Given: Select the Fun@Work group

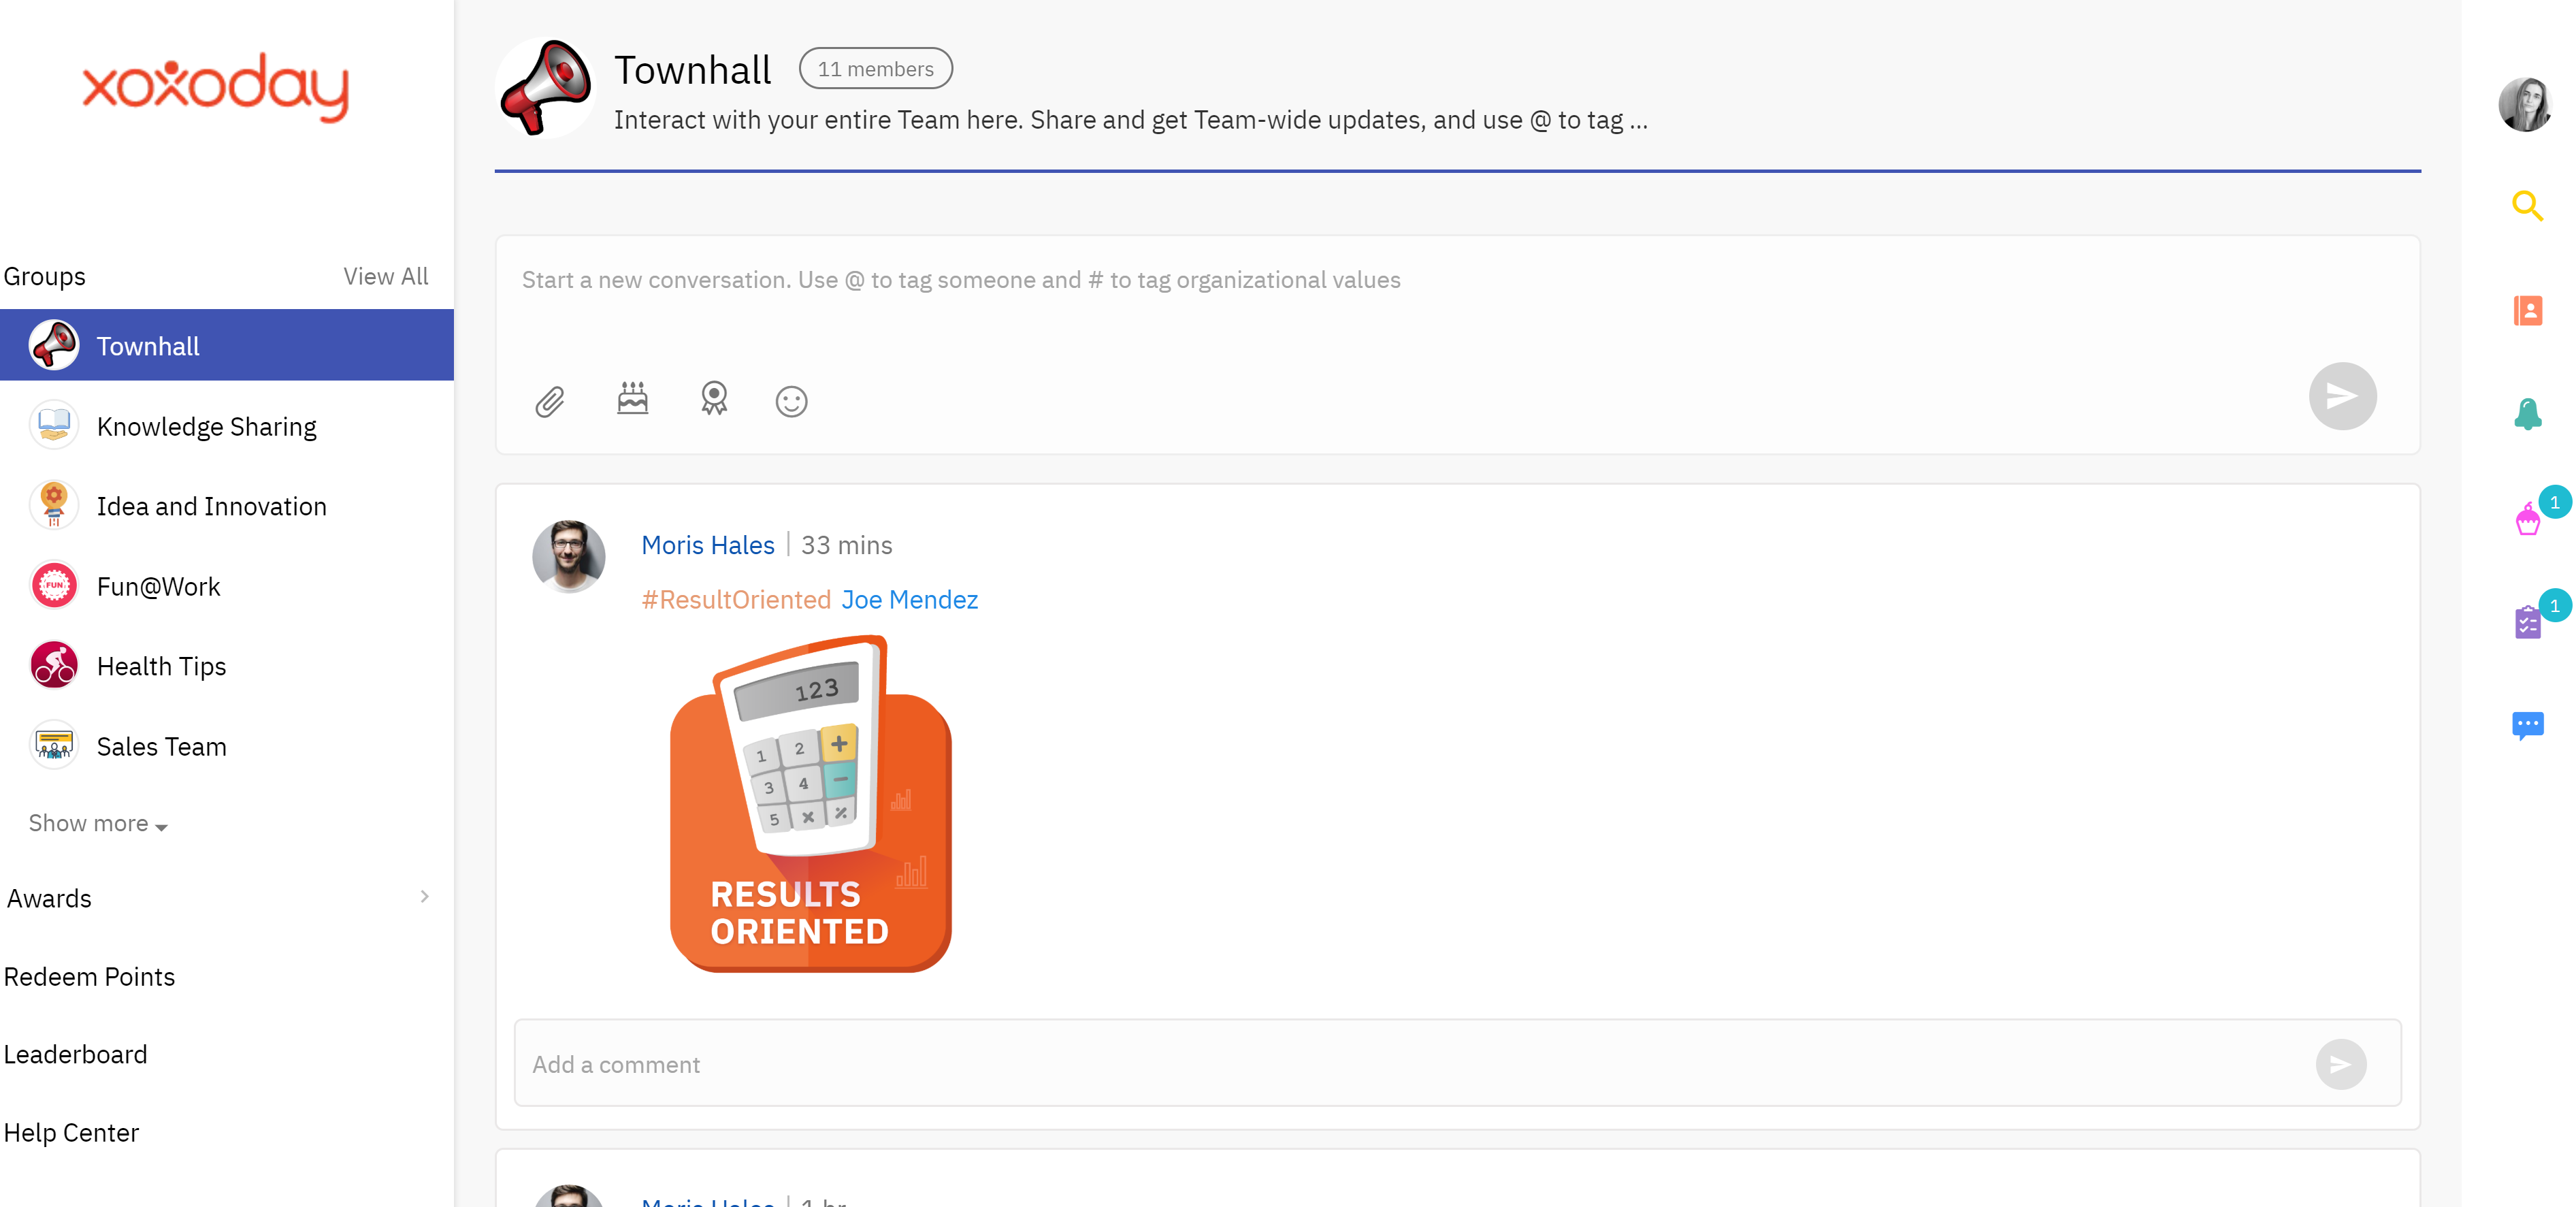Looking at the screenshot, I should (156, 585).
